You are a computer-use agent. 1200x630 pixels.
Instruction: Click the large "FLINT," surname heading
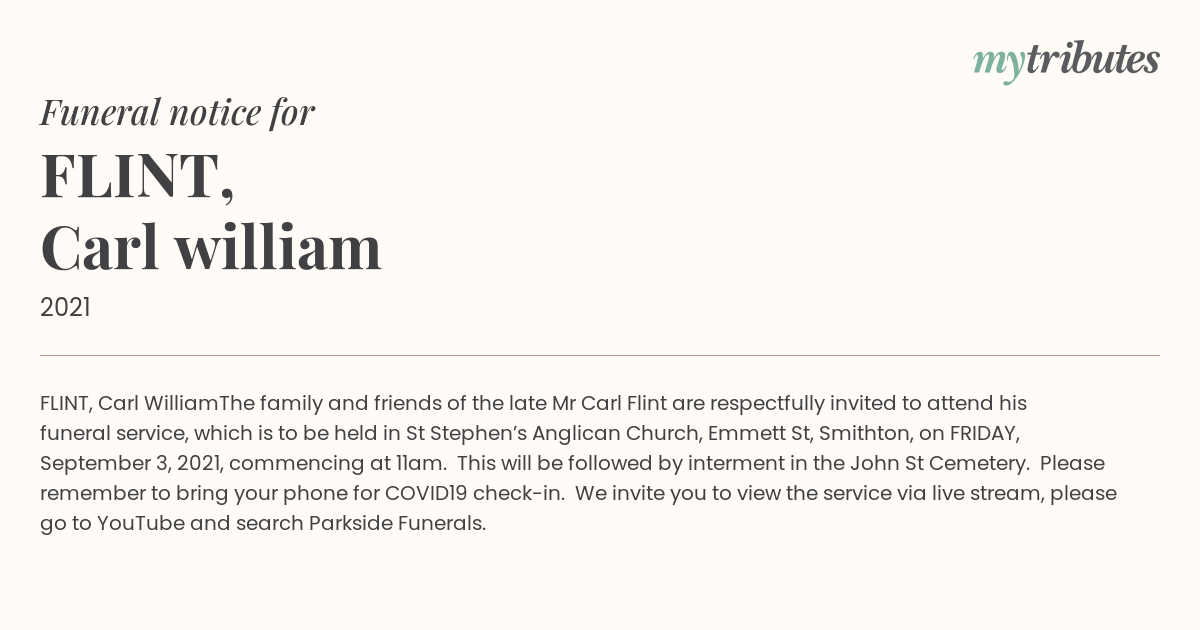pyautogui.click(x=138, y=175)
